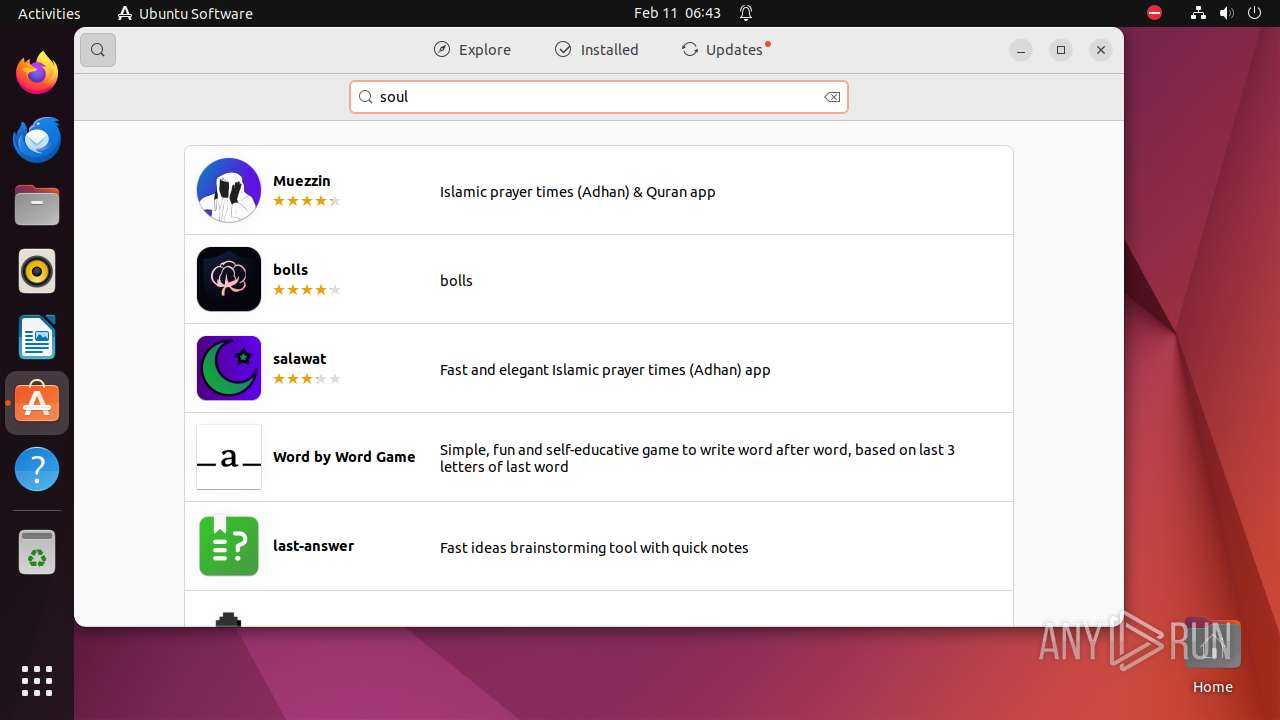Click the Ubuntu Software dock icon
1280x720 pixels.
[37, 403]
